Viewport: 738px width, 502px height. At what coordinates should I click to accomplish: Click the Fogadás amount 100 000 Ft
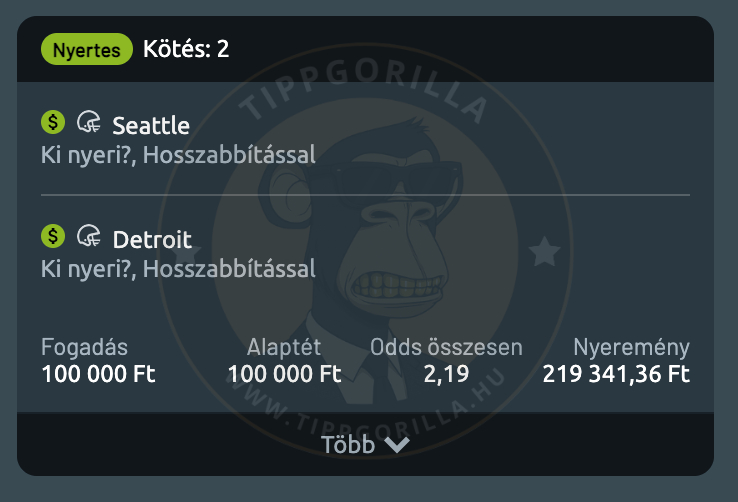98,375
